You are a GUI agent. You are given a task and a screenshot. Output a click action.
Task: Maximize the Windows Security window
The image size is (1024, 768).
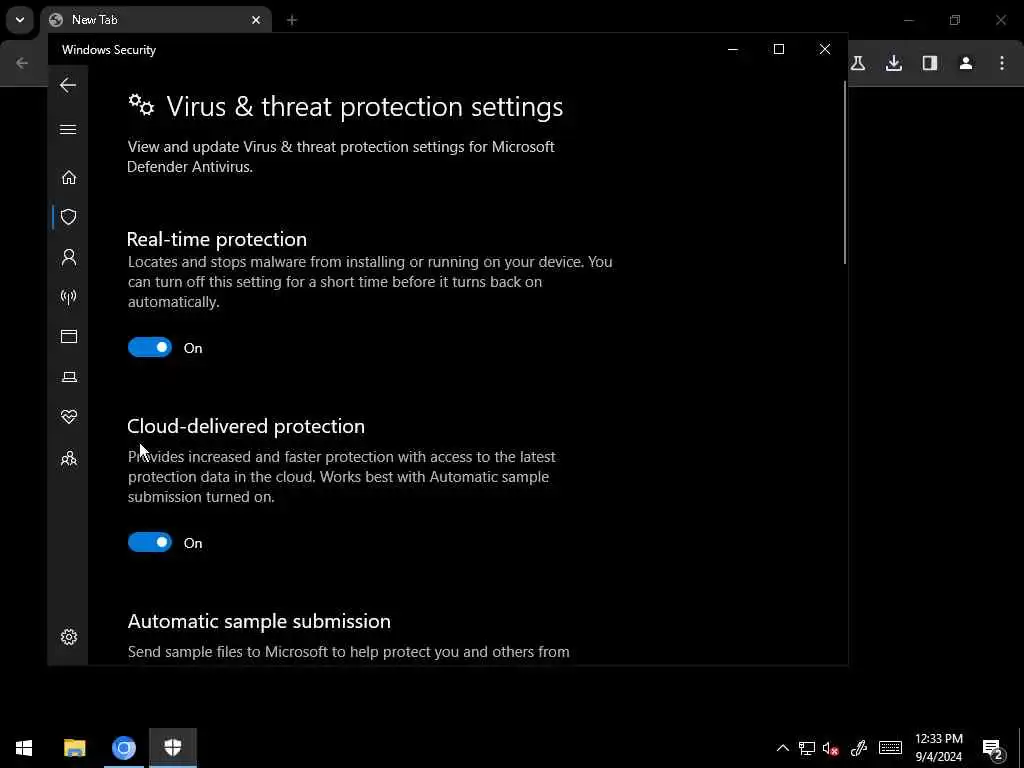[778, 49]
